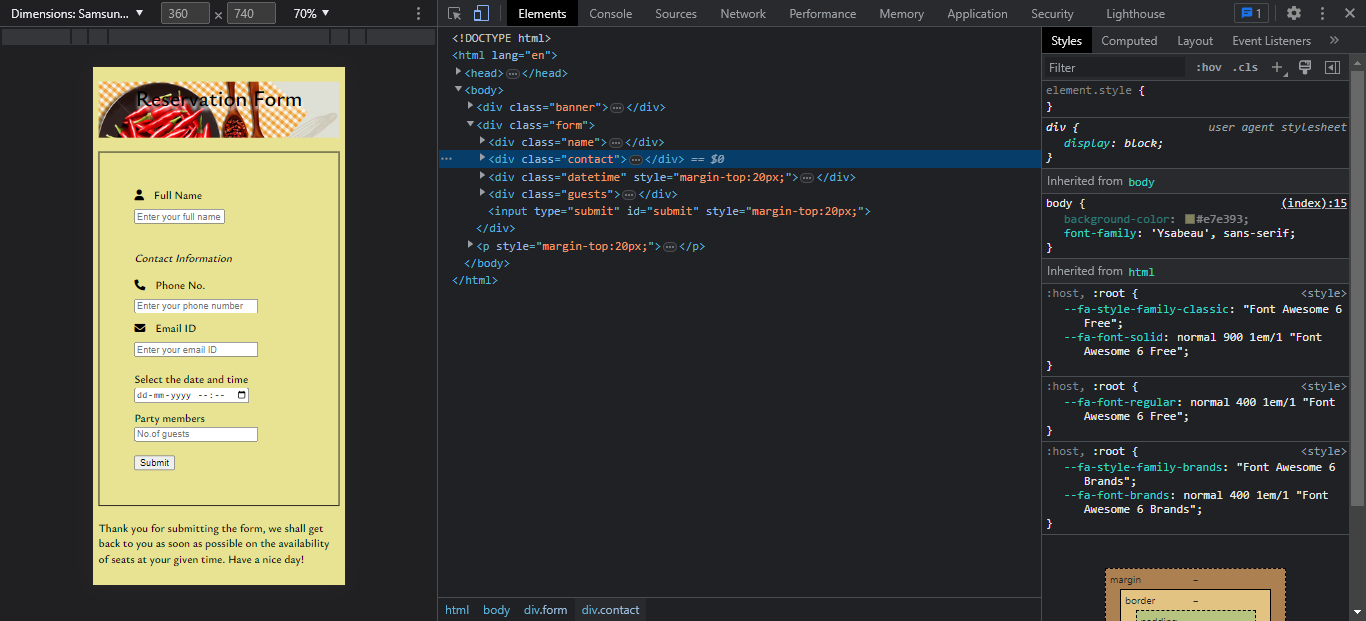
Task: Click the Submit button in the reservation form
Action: click(x=154, y=462)
